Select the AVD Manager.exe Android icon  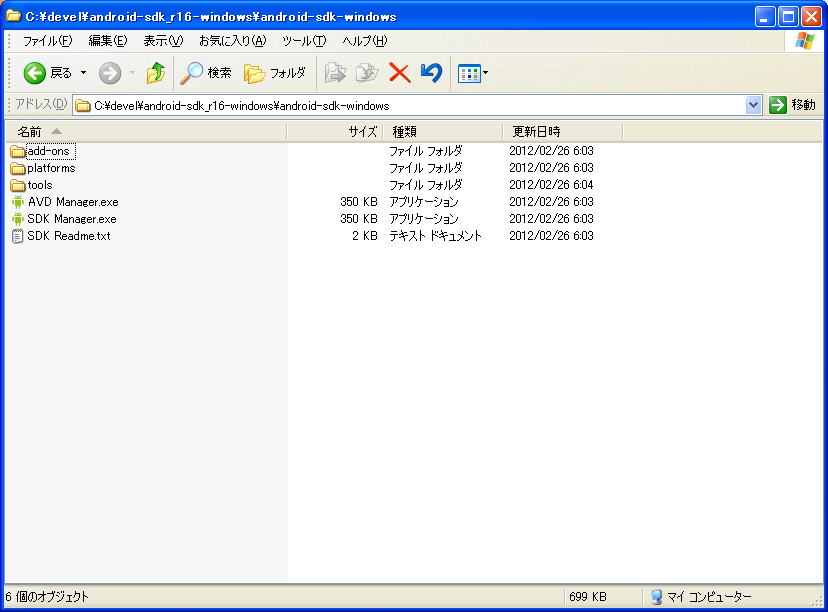tap(18, 202)
